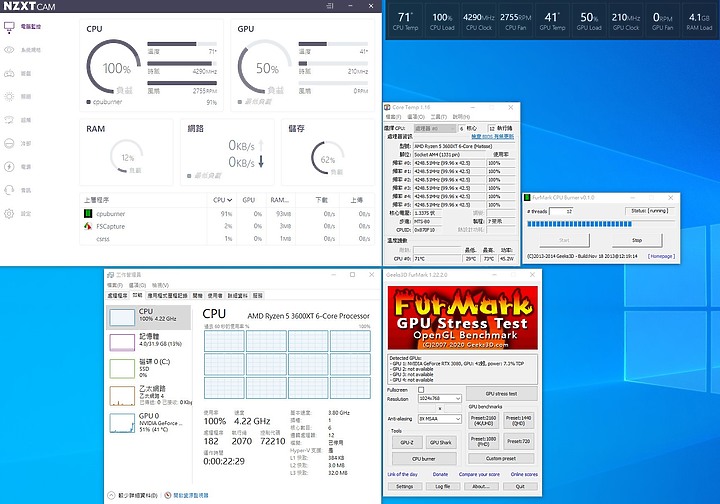Launch GPU Shark tool from FurMark

click(441, 442)
